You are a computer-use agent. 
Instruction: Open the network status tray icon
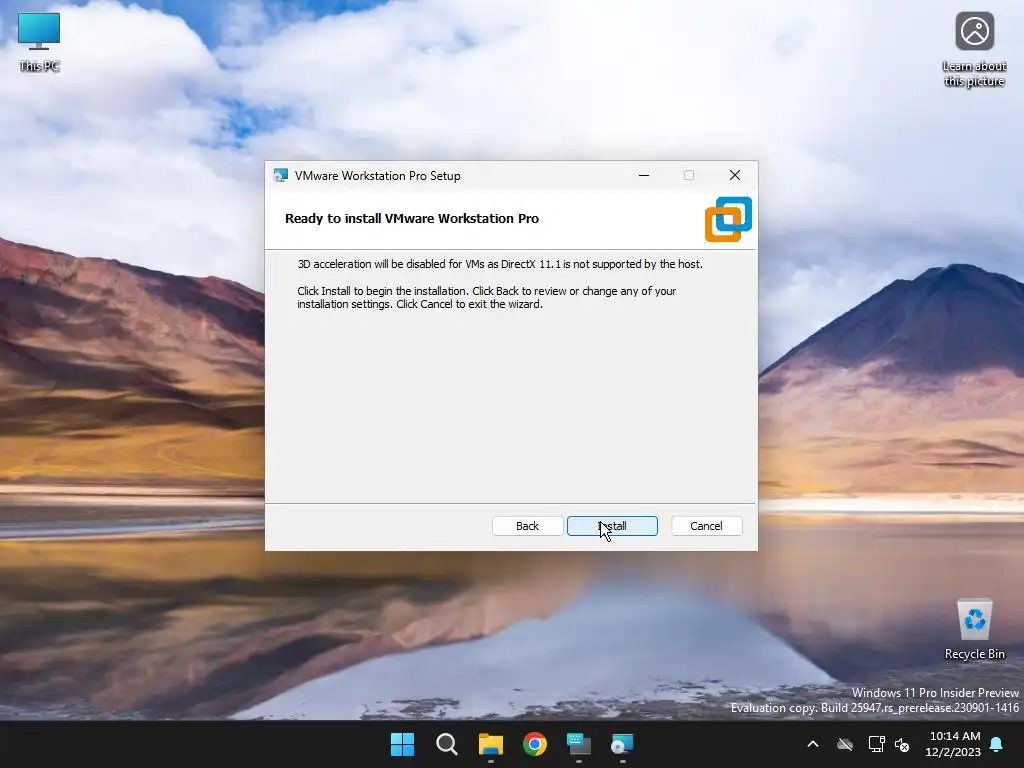[876, 744]
